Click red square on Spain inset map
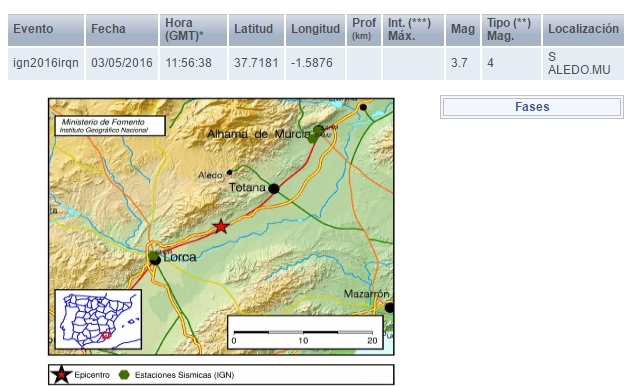The width and height of the screenshot is (640, 386). pyautogui.click(x=106, y=335)
